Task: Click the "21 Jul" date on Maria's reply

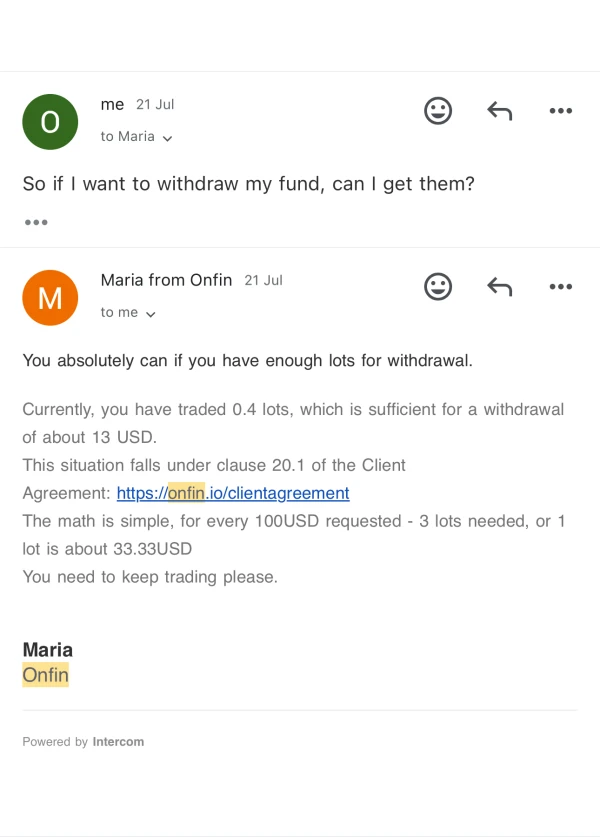Action: coord(263,281)
